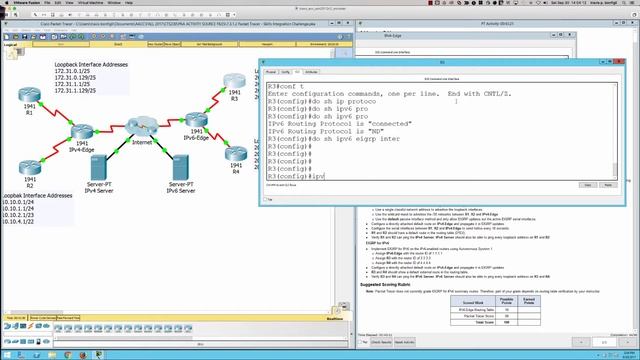
Task: Click the "10.10.4.1/22" address text
Action: tap(18, 222)
